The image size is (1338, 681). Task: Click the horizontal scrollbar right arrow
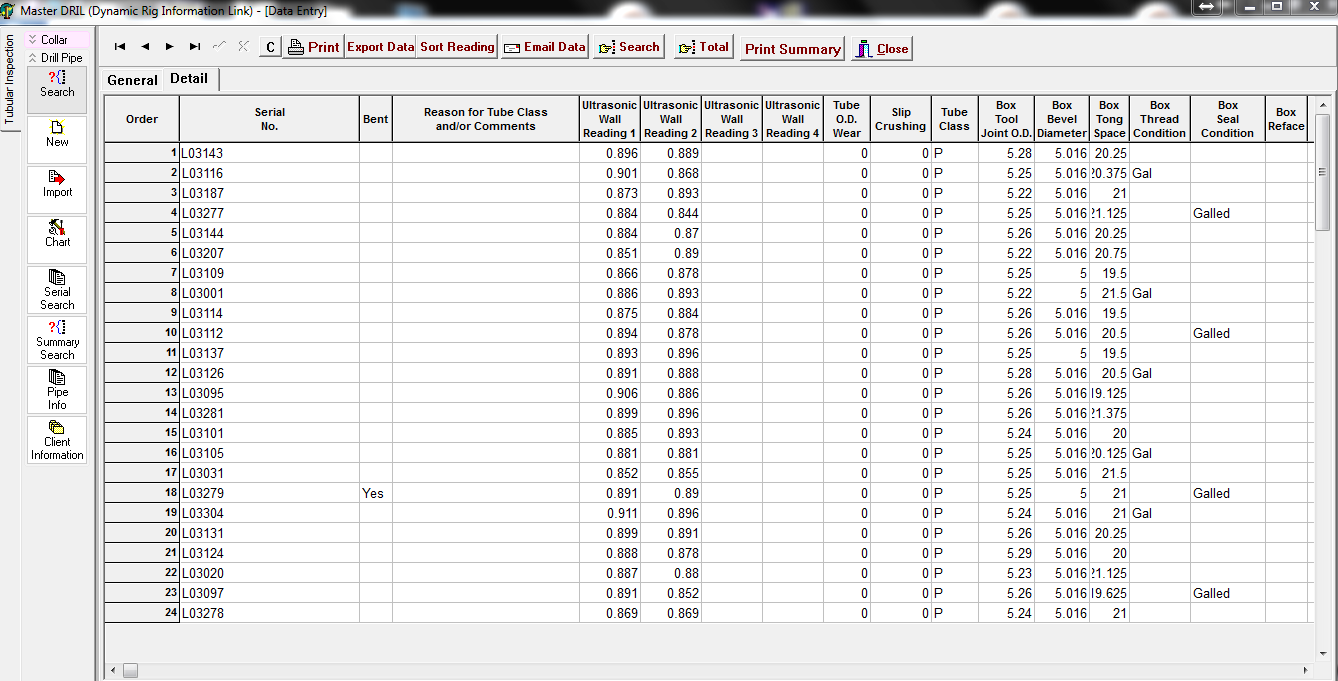(x=1305, y=670)
